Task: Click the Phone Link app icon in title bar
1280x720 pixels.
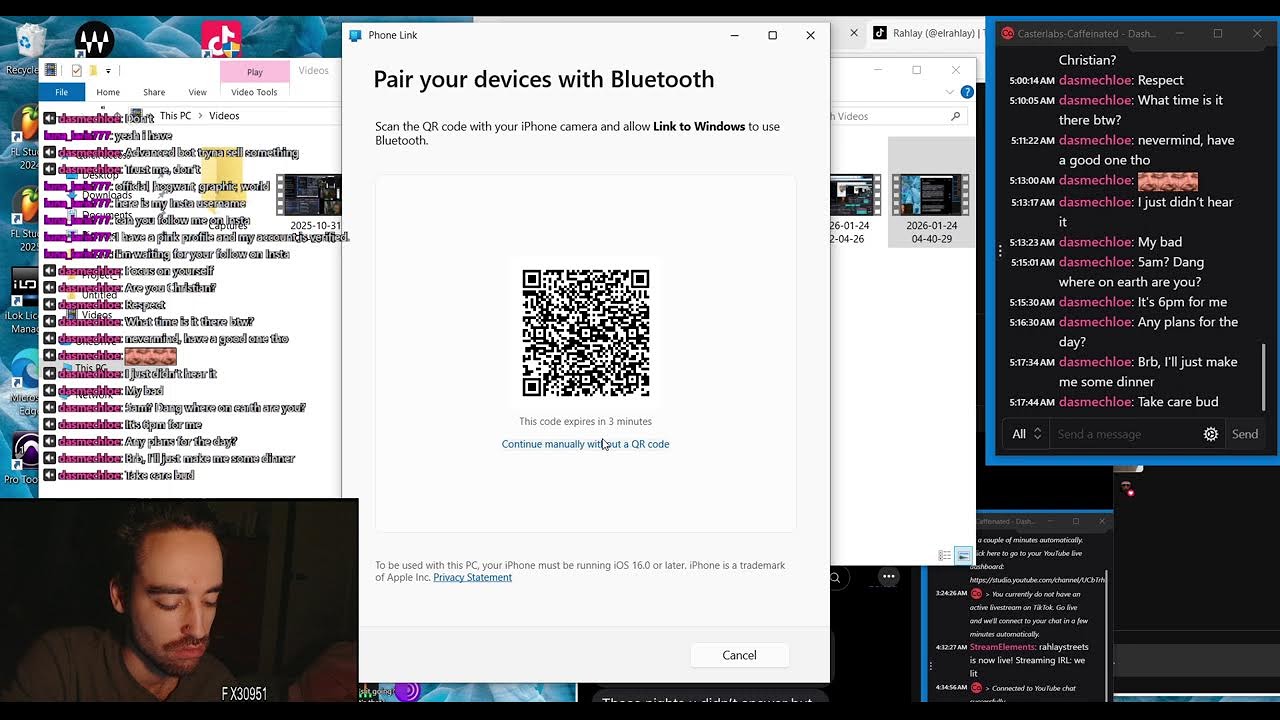Action: pyautogui.click(x=355, y=35)
